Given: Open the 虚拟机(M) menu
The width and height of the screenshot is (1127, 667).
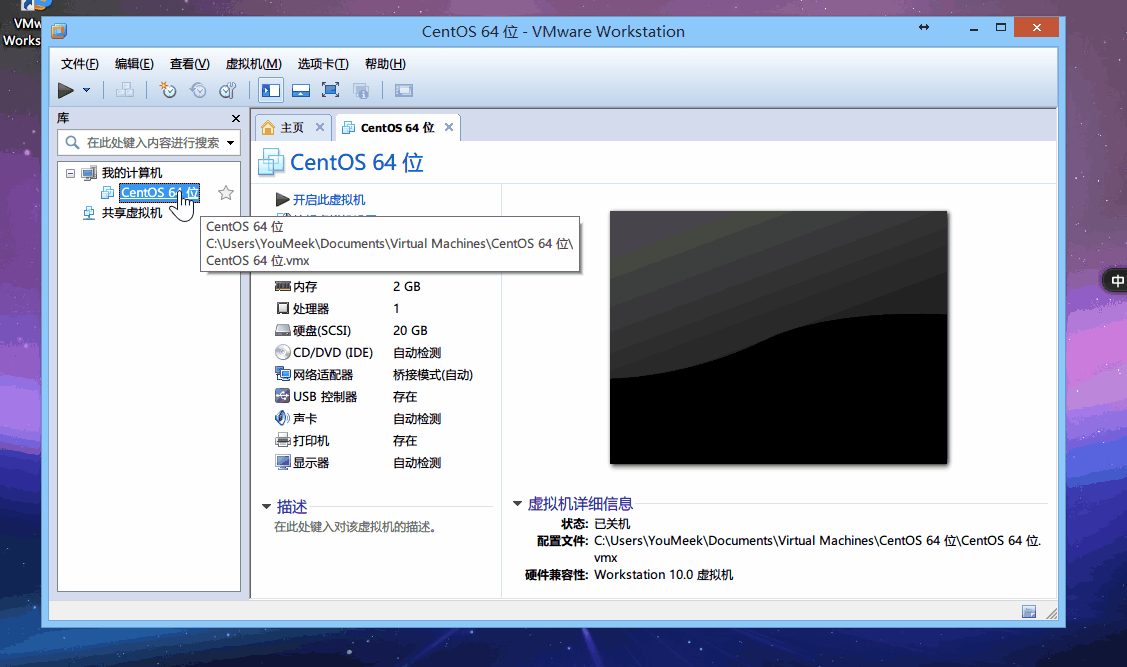Looking at the screenshot, I should pyautogui.click(x=252, y=63).
